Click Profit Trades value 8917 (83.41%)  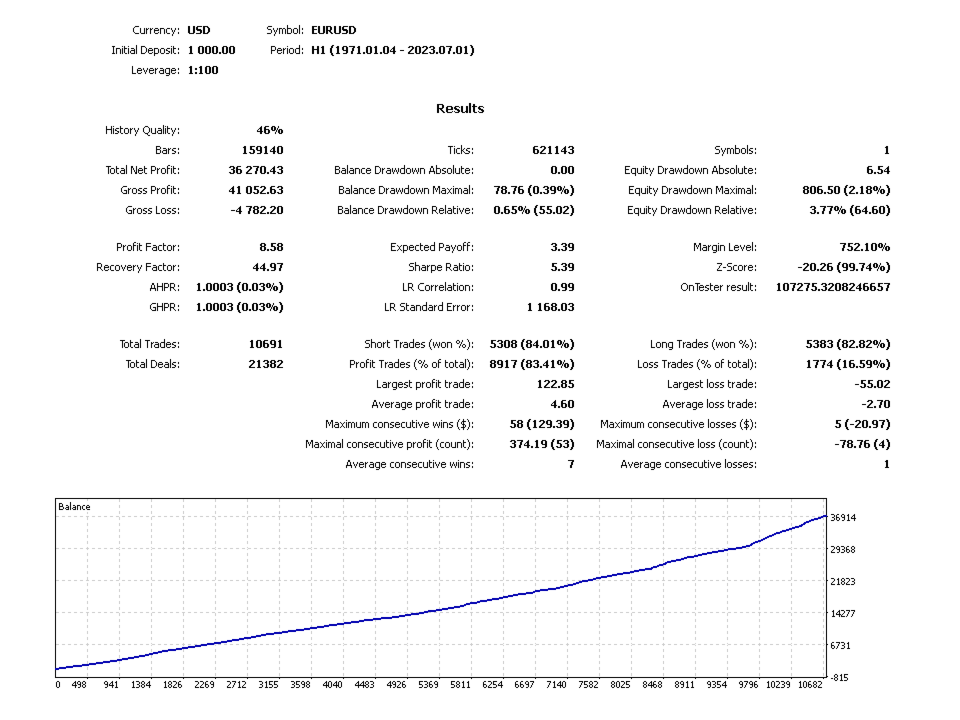click(532, 364)
